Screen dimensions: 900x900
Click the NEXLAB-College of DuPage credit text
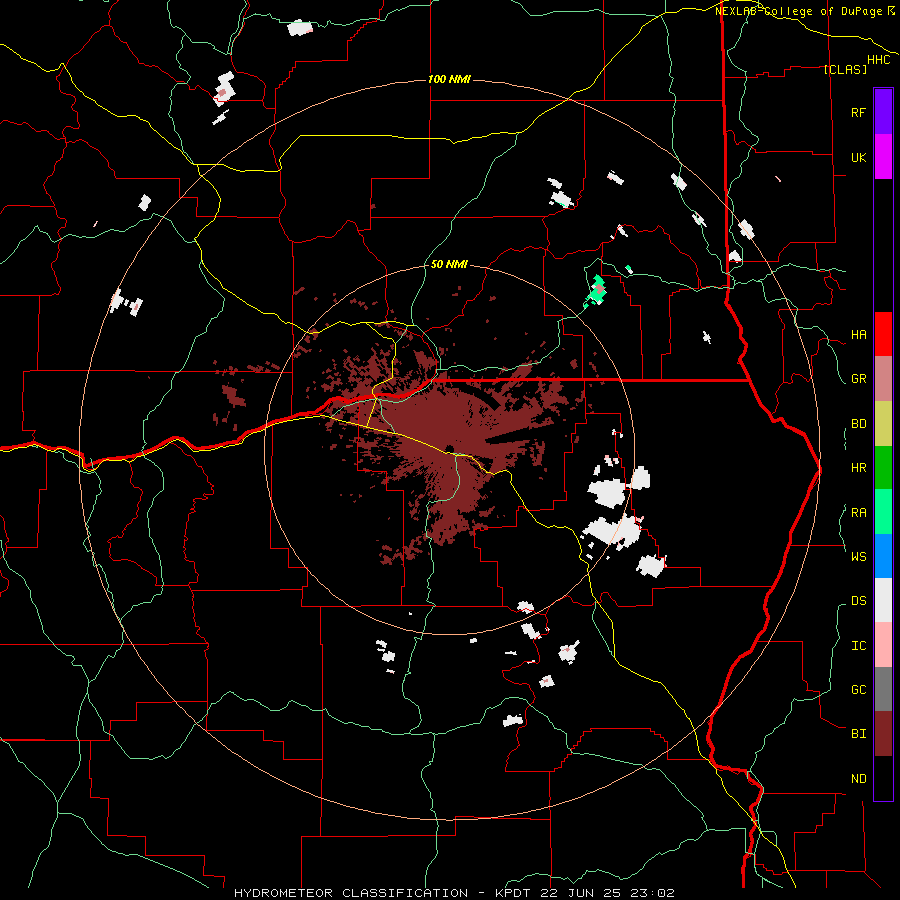(800, 11)
